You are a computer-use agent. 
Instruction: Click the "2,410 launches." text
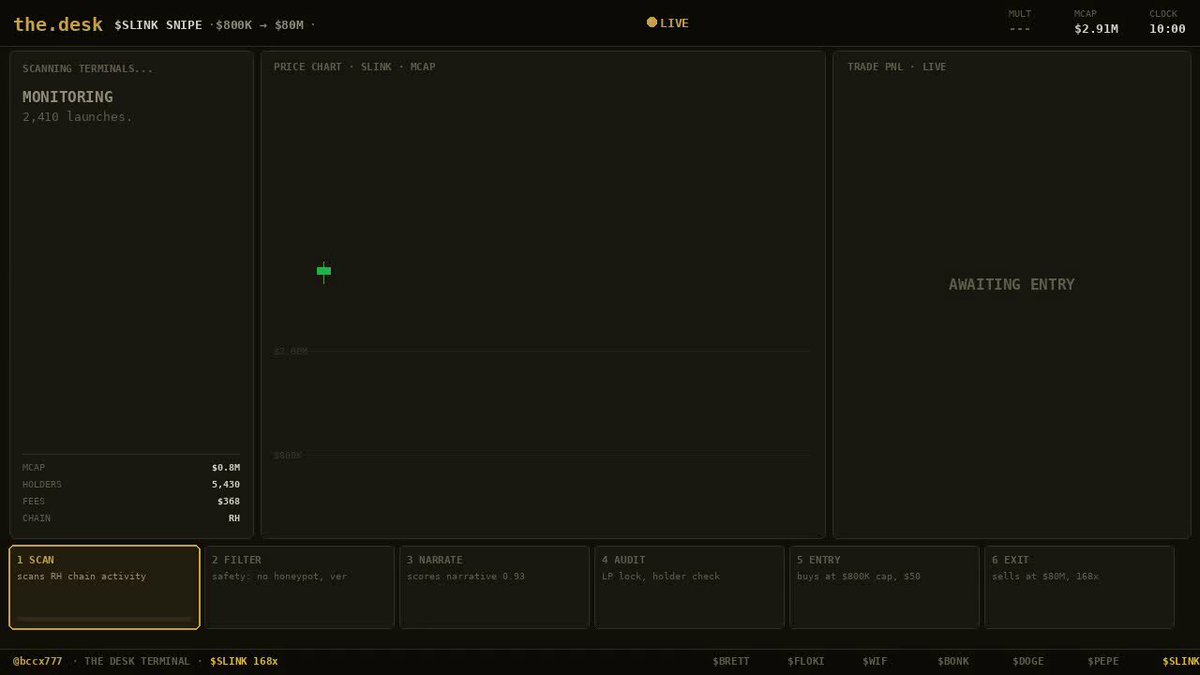click(x=77, y=117)
